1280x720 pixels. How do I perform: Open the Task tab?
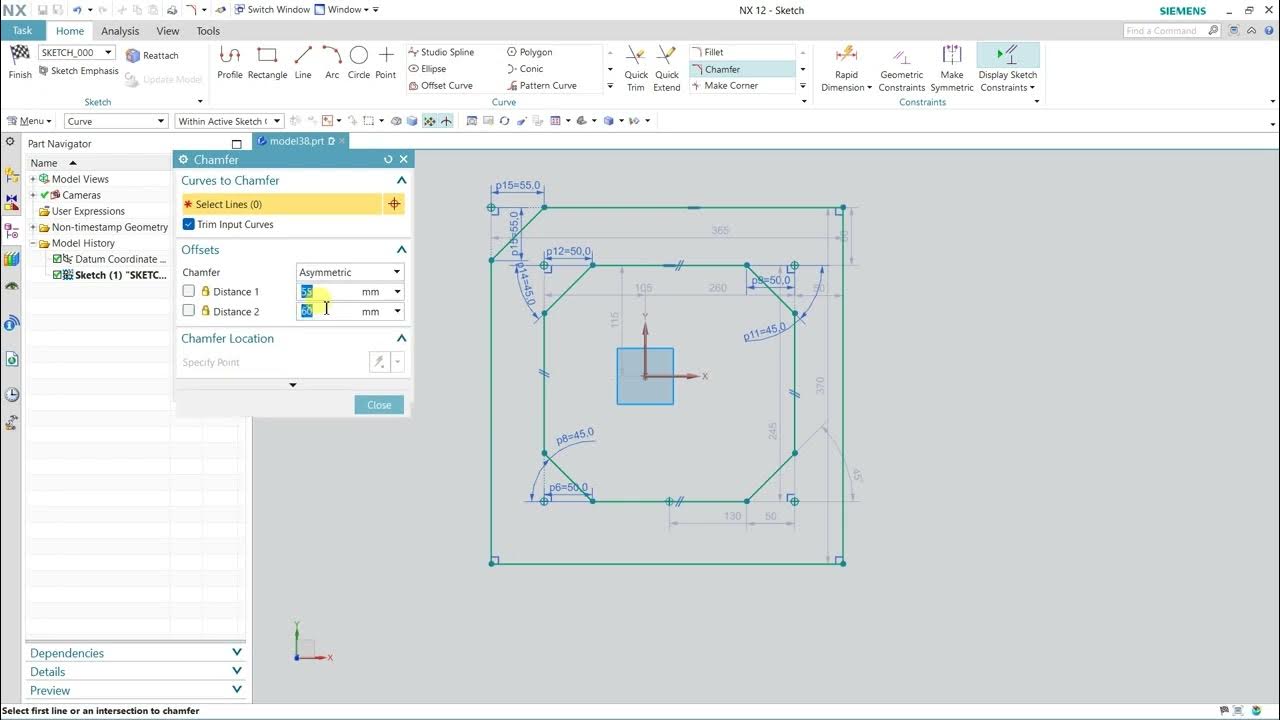[x=22, y=31]
